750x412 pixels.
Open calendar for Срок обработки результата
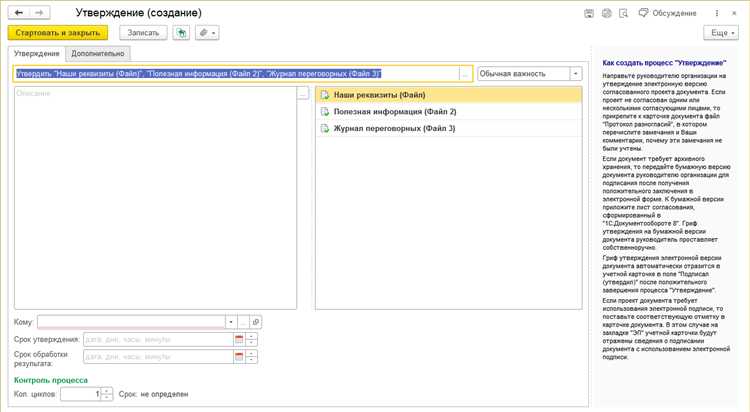(239, 356)
